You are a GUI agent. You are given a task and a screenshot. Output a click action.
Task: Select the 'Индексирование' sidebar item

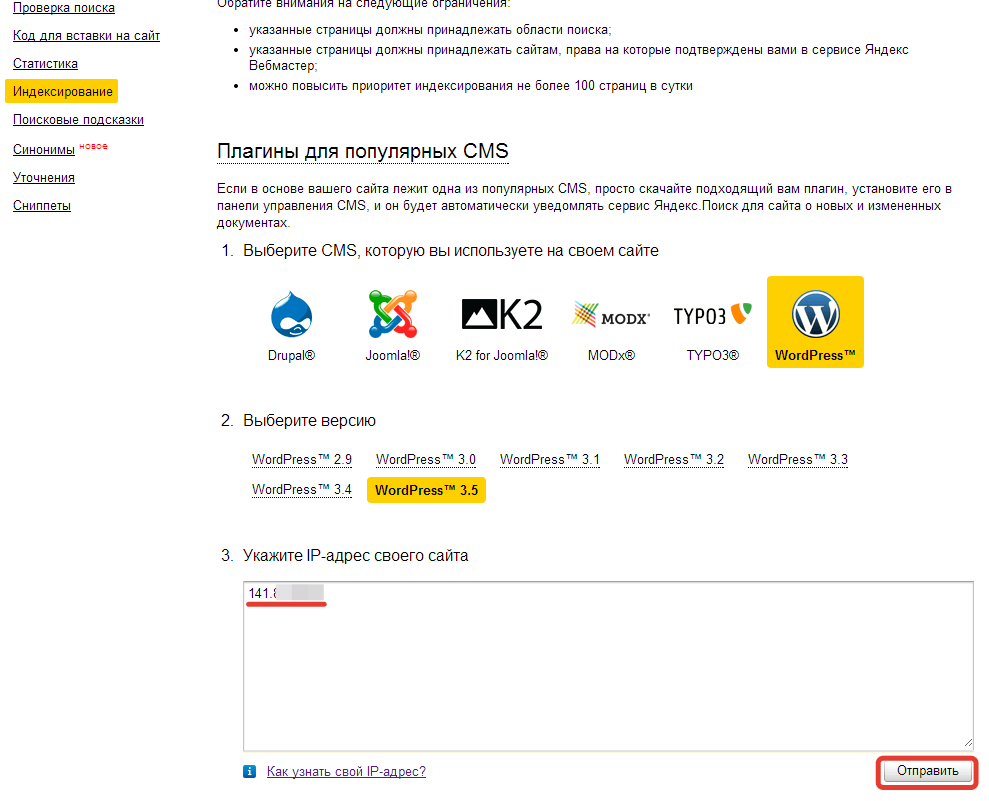pyautogui.click(x=62, y=91)
